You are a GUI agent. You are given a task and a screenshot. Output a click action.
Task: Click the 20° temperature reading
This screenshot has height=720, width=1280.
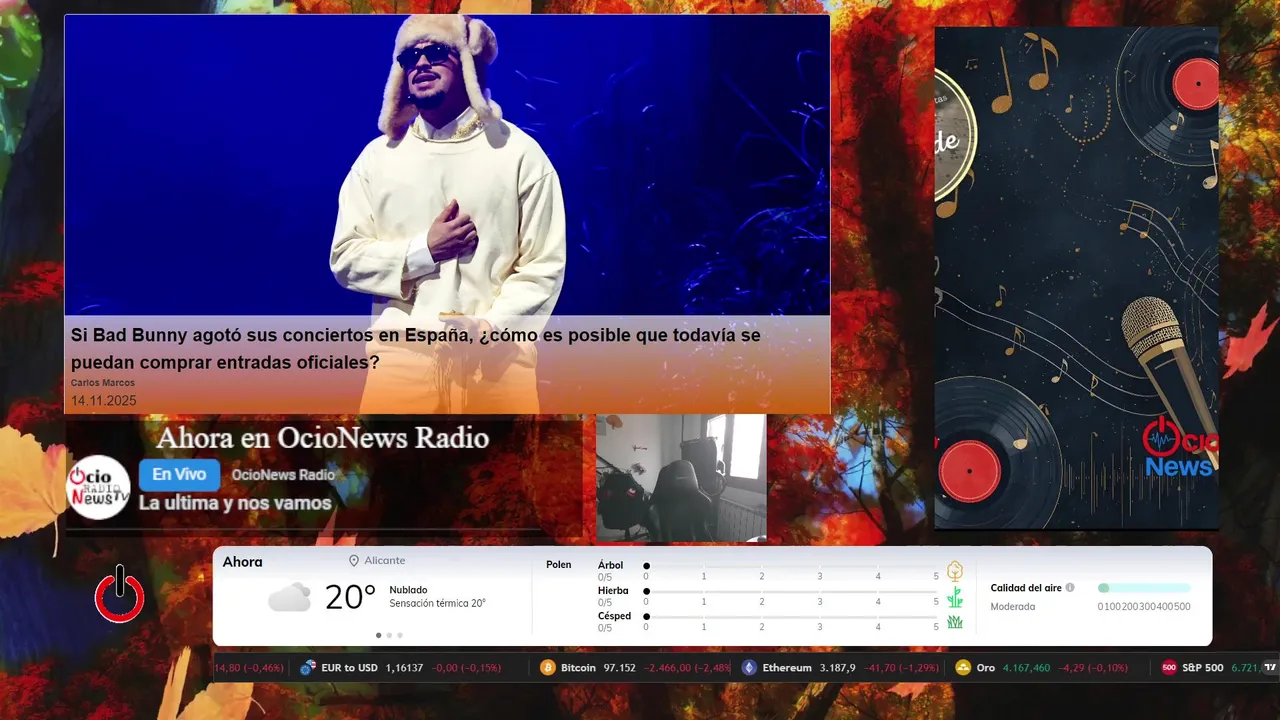click(x=350, y=597)
